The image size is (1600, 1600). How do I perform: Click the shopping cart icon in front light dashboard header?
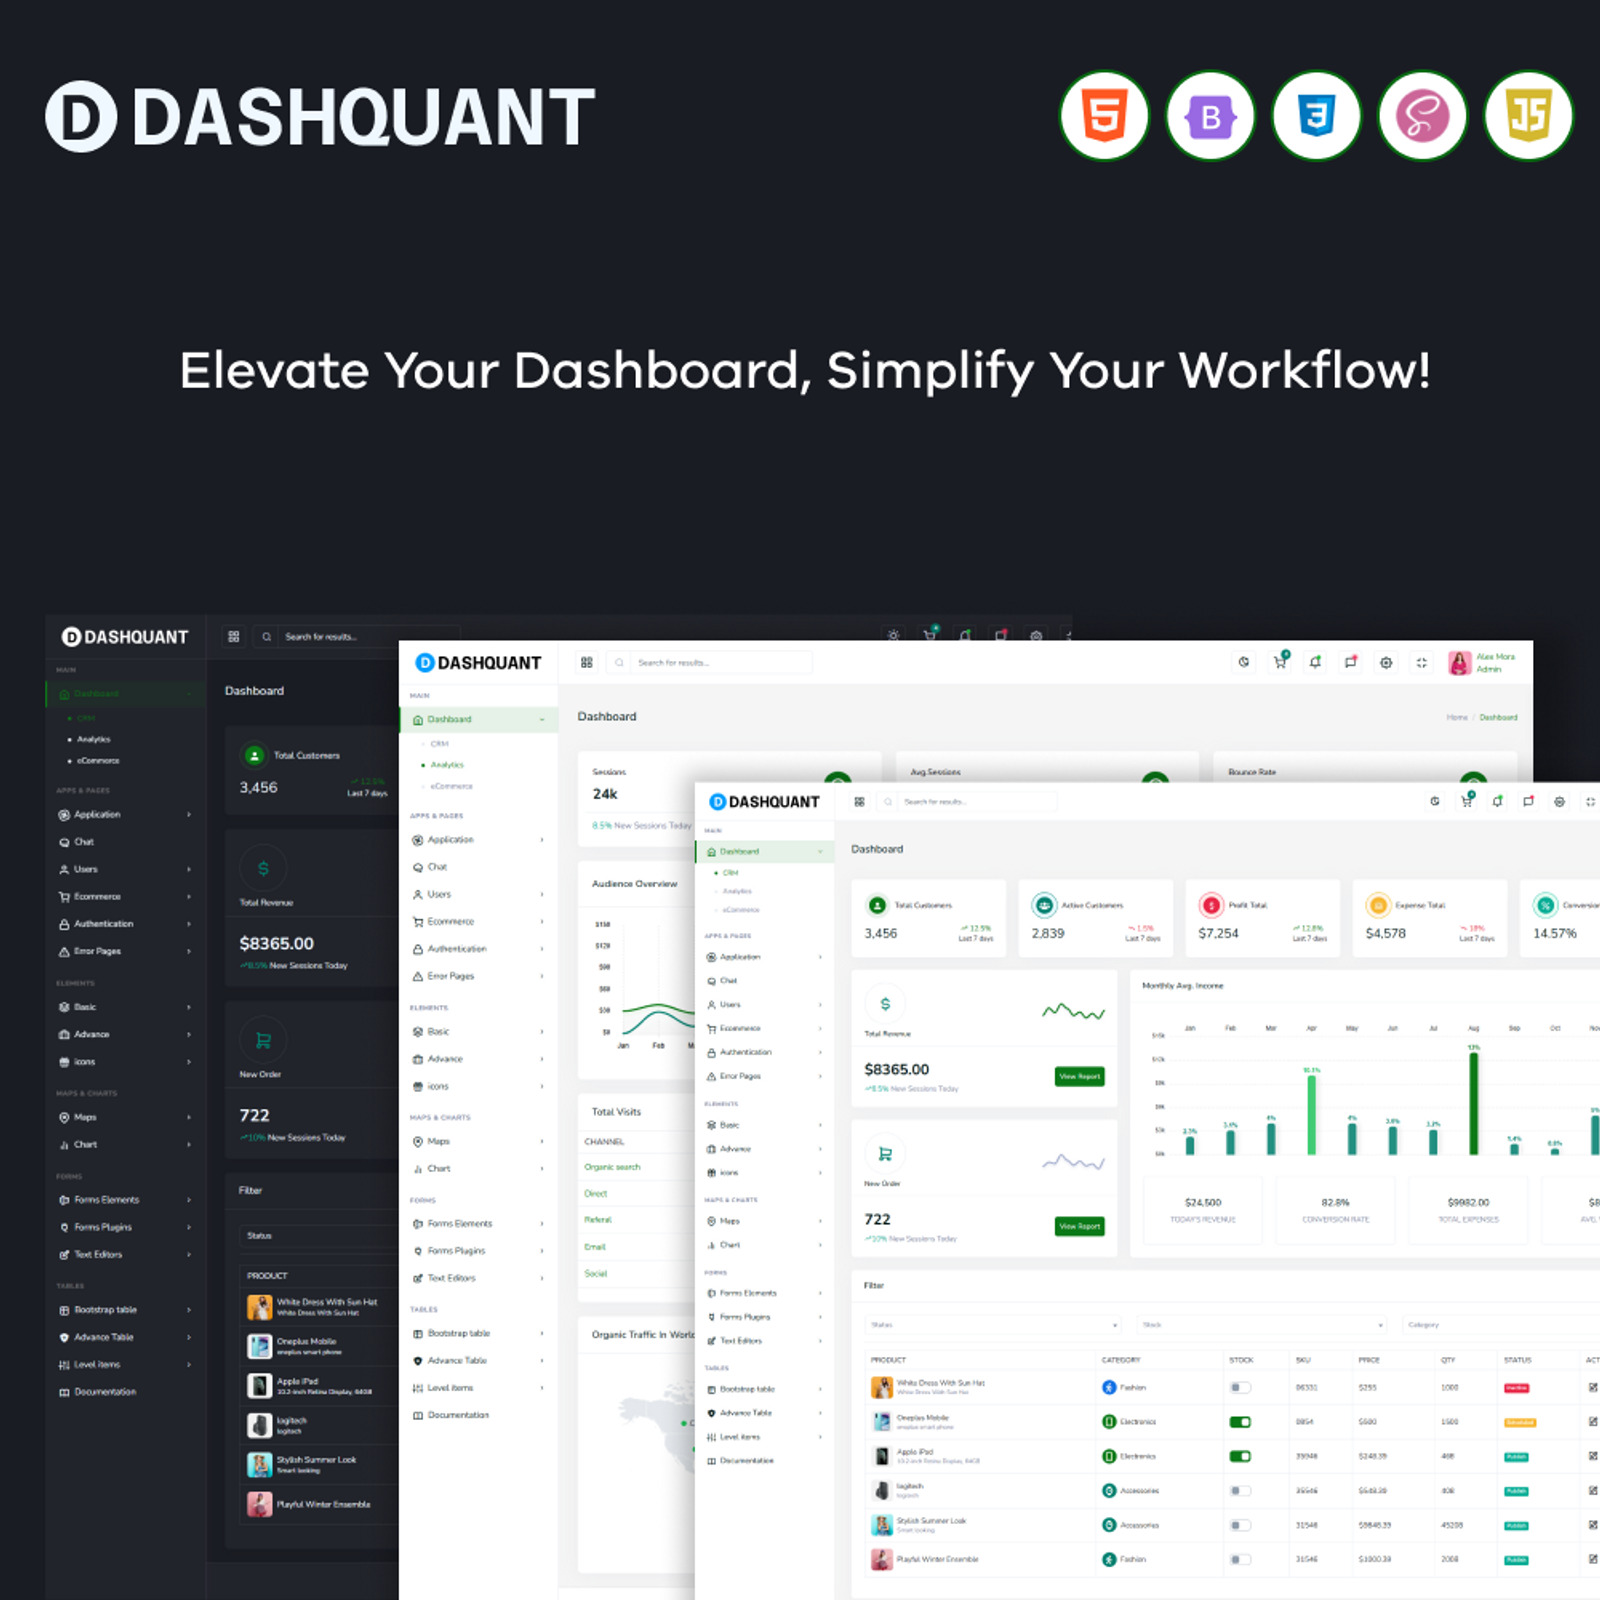1466,801
